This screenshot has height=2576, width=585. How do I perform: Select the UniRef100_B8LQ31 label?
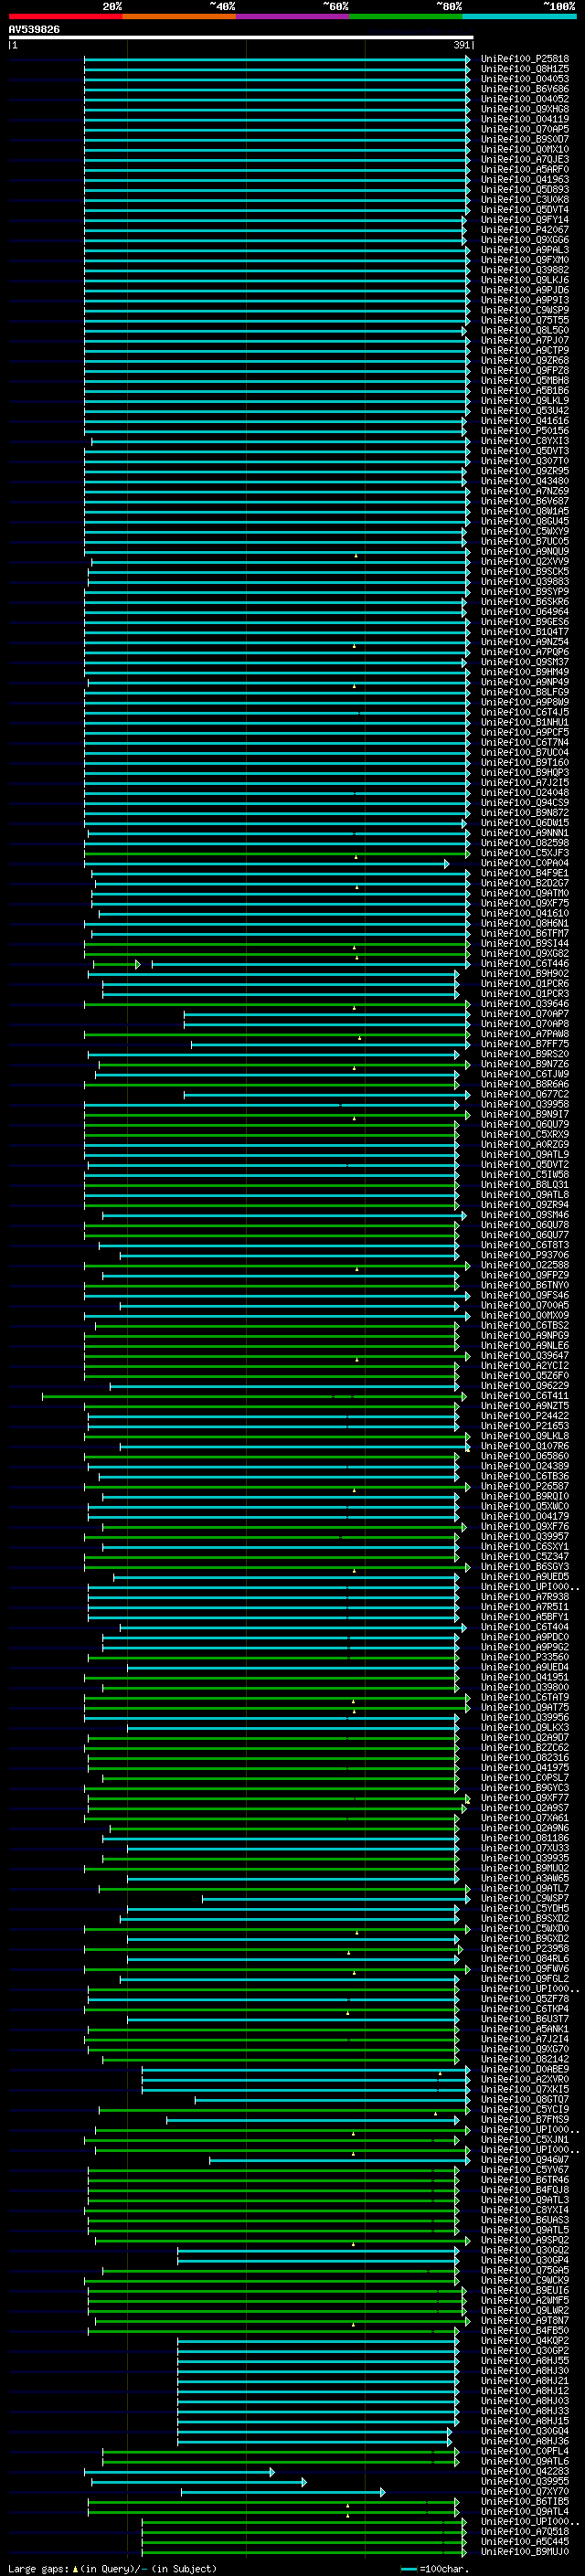(525, 1185)
